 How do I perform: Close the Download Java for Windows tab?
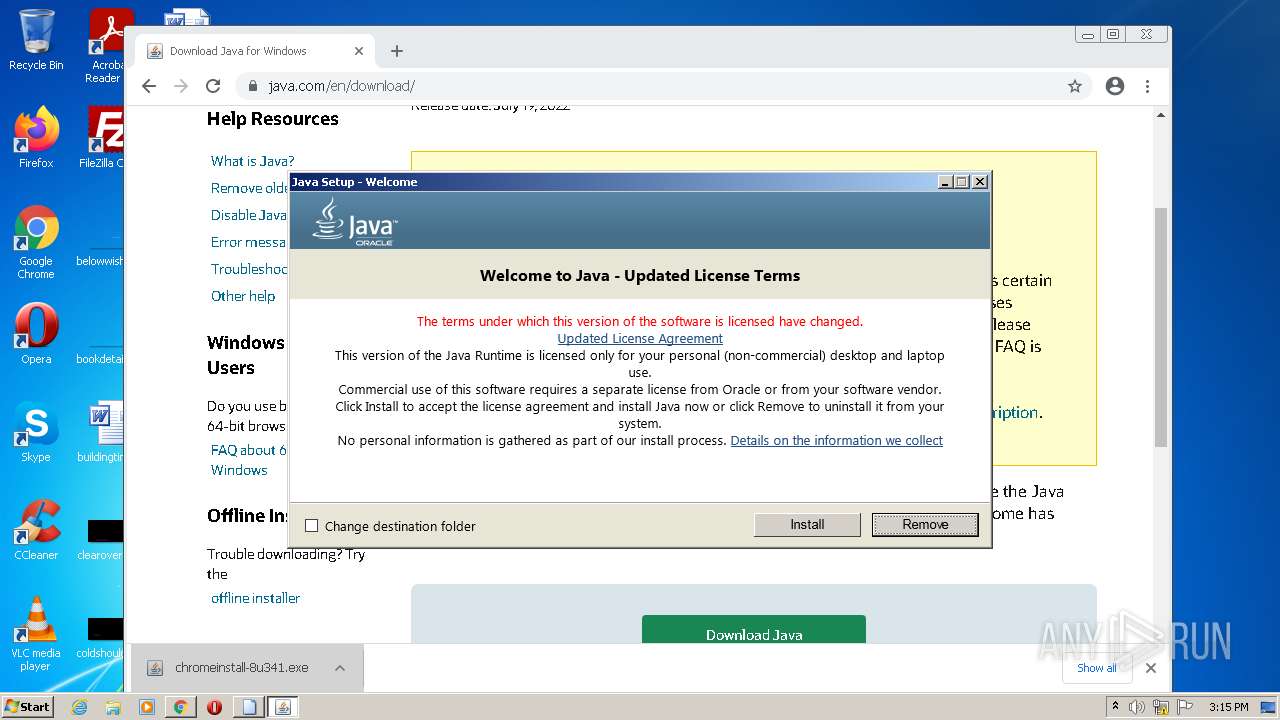[x=359, y=51]
